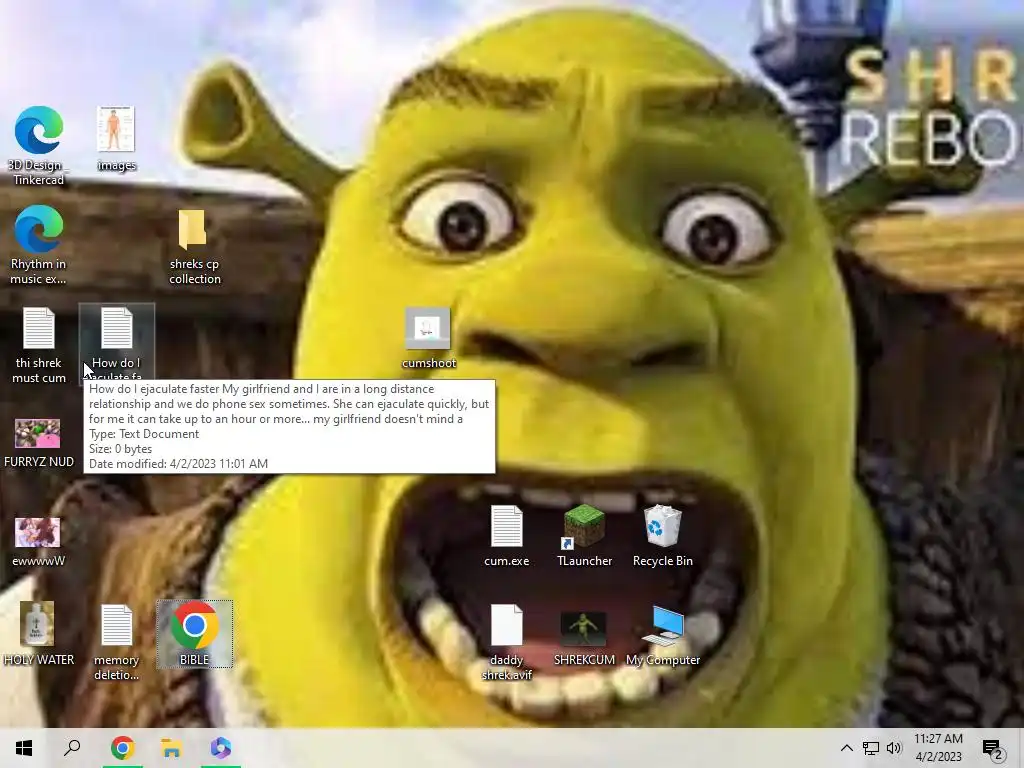Open the Windows Start menu

(24, 748)
